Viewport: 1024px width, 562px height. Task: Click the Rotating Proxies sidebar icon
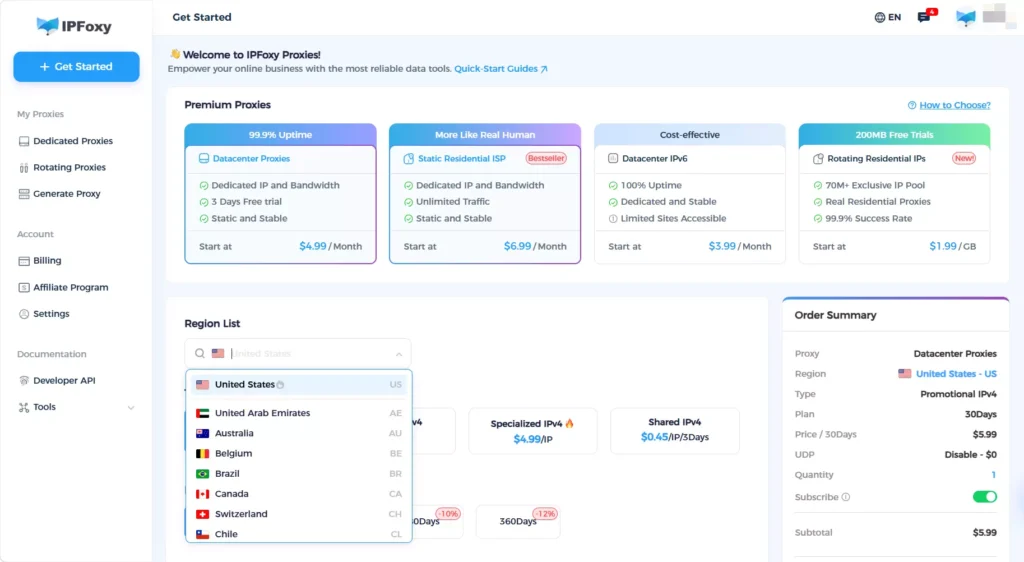tap(24, 168)
